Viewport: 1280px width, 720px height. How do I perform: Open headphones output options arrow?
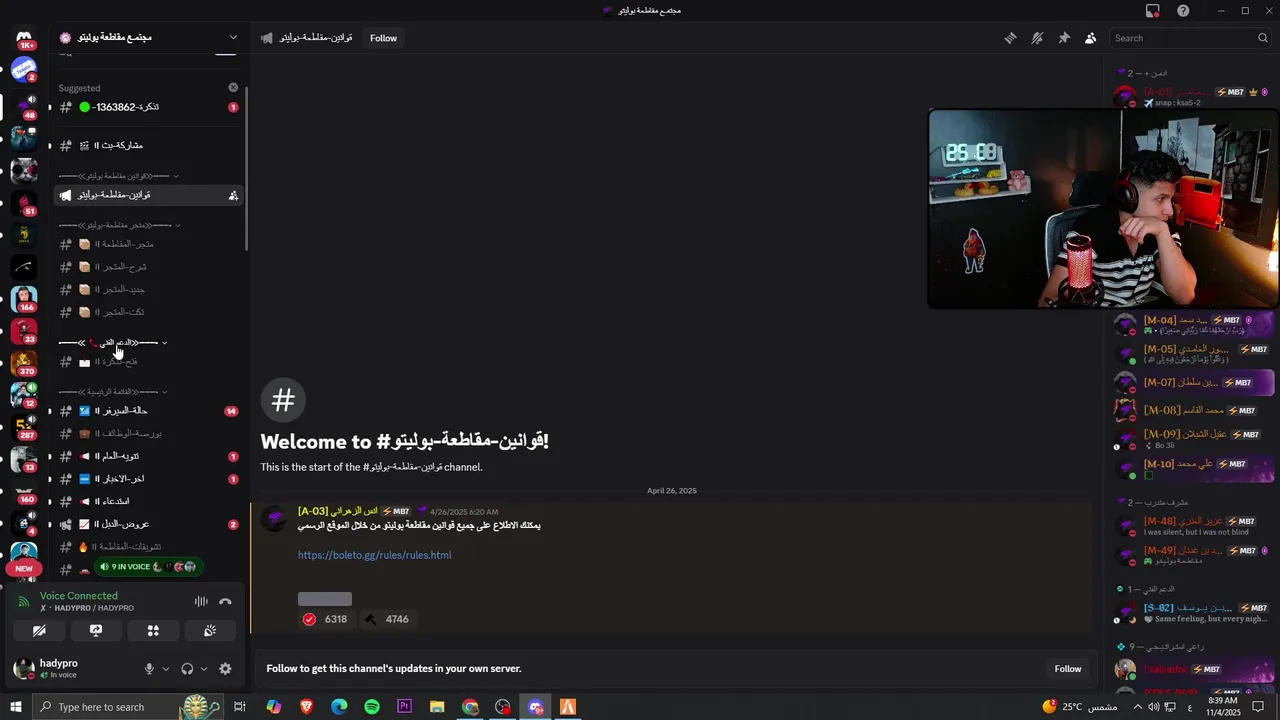pyautogui.click(x=204, y=669)
